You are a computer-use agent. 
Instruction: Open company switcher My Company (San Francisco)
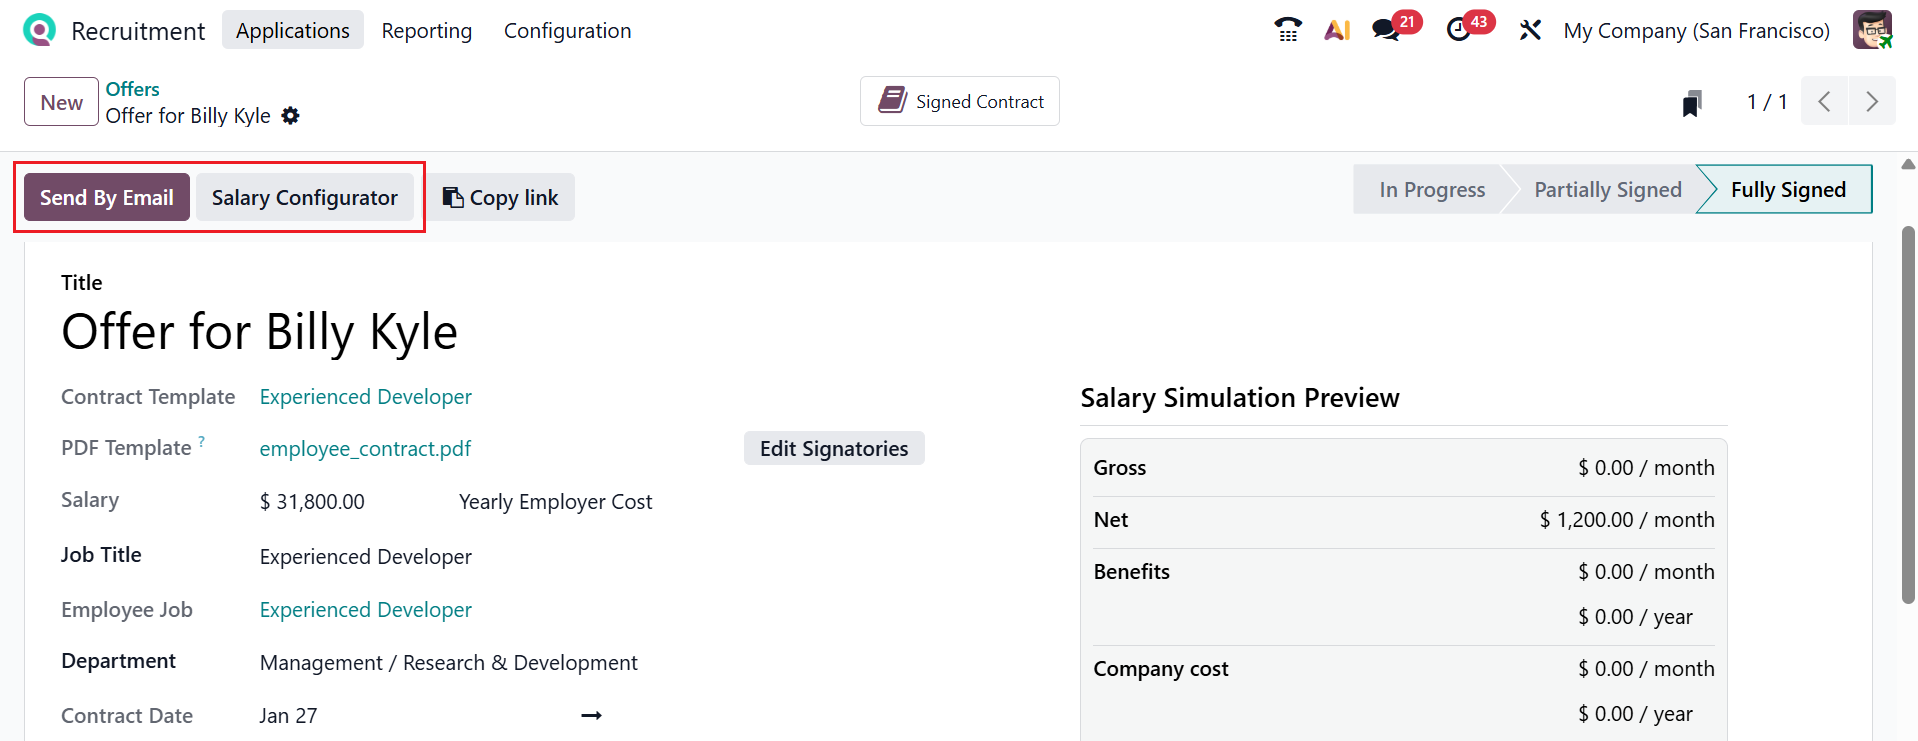[x=1696, y=31]
